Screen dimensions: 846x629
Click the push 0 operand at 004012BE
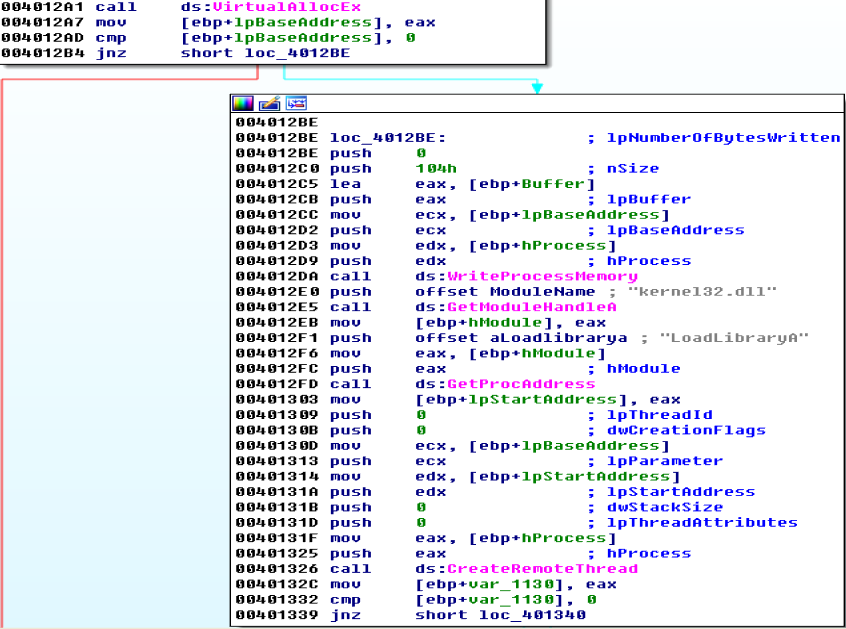click(x=421, y=153)
